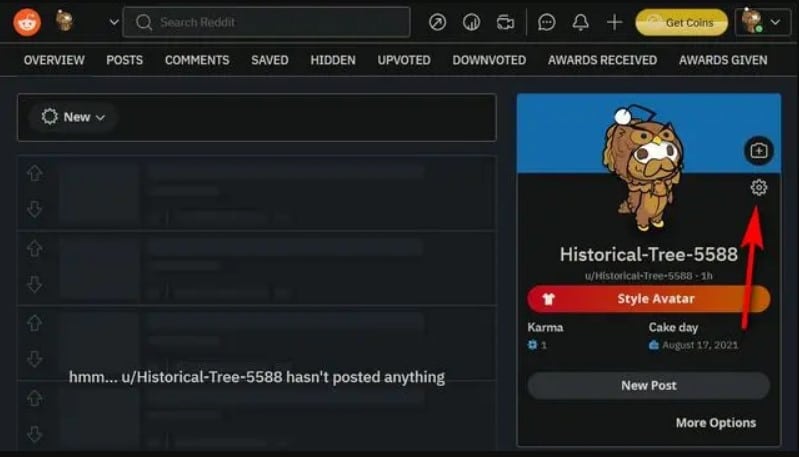799x457 pixels.
Task: Expand More Options link
Action: coord(715,423)
